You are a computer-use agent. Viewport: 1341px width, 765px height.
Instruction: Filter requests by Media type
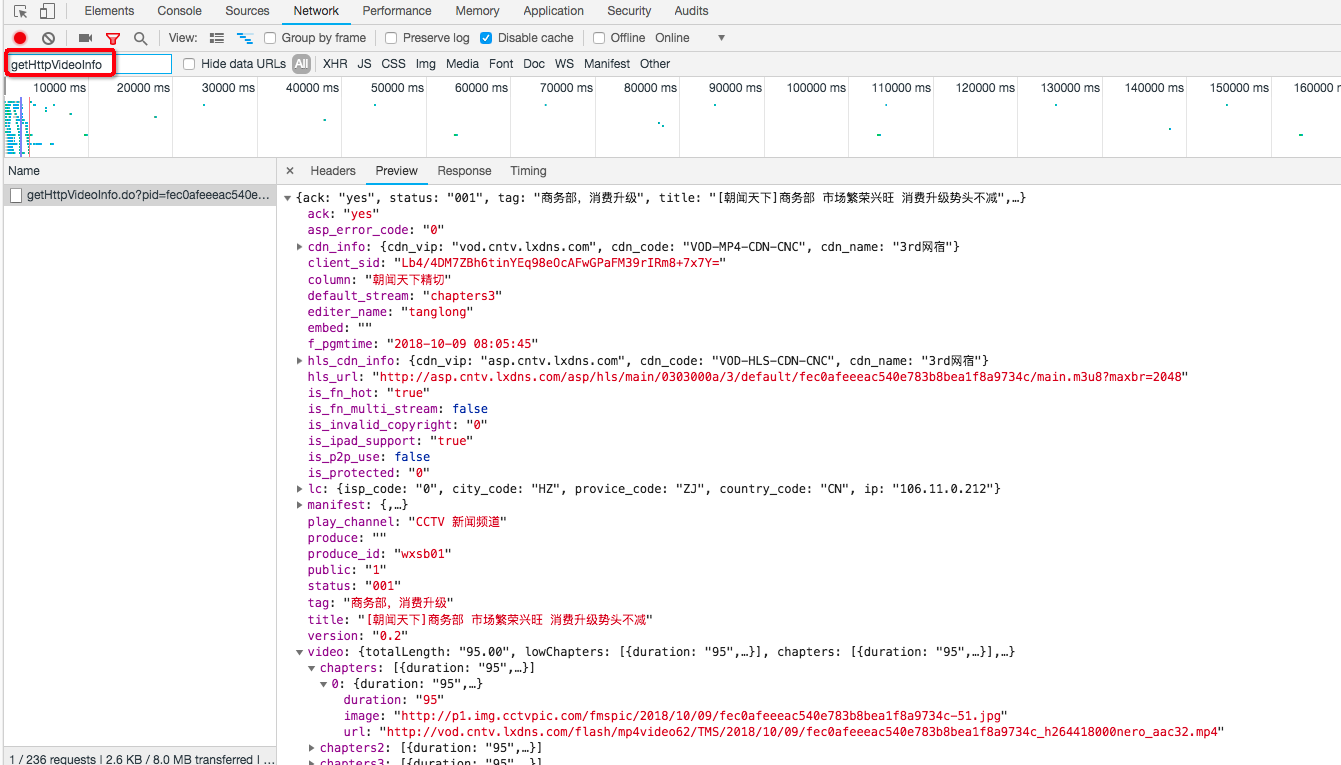(x=462, y=64)
